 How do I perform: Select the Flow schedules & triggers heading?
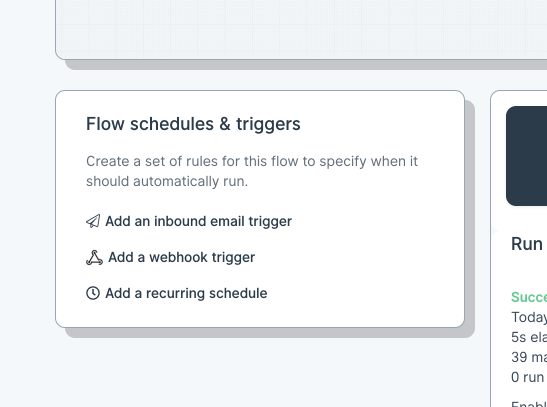tap(193, 124)
